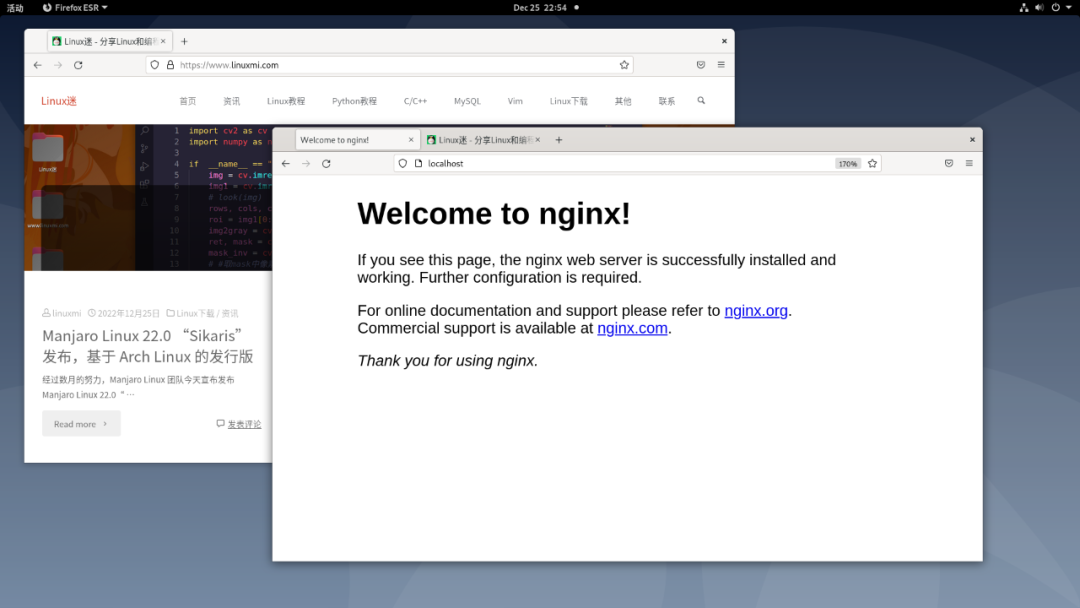The height and width of the screenshot is (608, 1080).
Task: Open 首页 in the site navigation
Action: click(x=187, y=101)
